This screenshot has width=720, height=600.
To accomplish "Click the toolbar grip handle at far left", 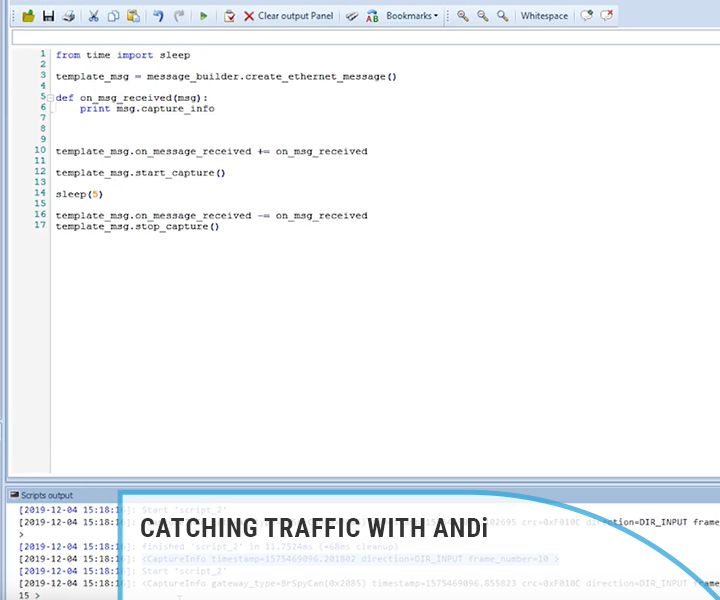I will click(14, 17).
